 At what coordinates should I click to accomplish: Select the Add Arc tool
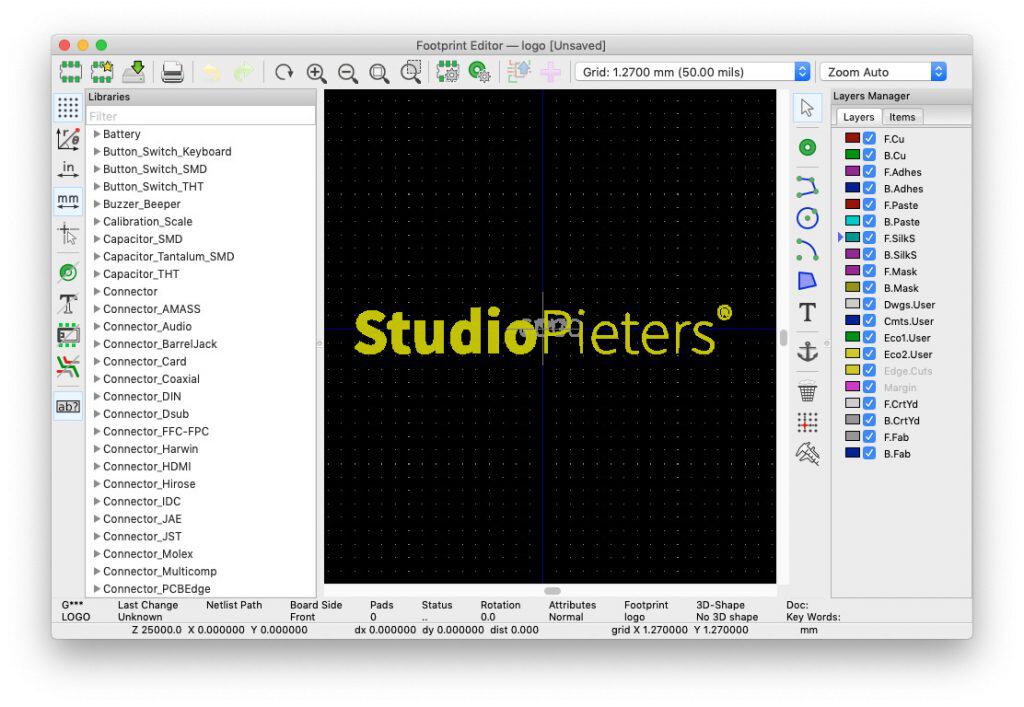[x=807, y=249]
